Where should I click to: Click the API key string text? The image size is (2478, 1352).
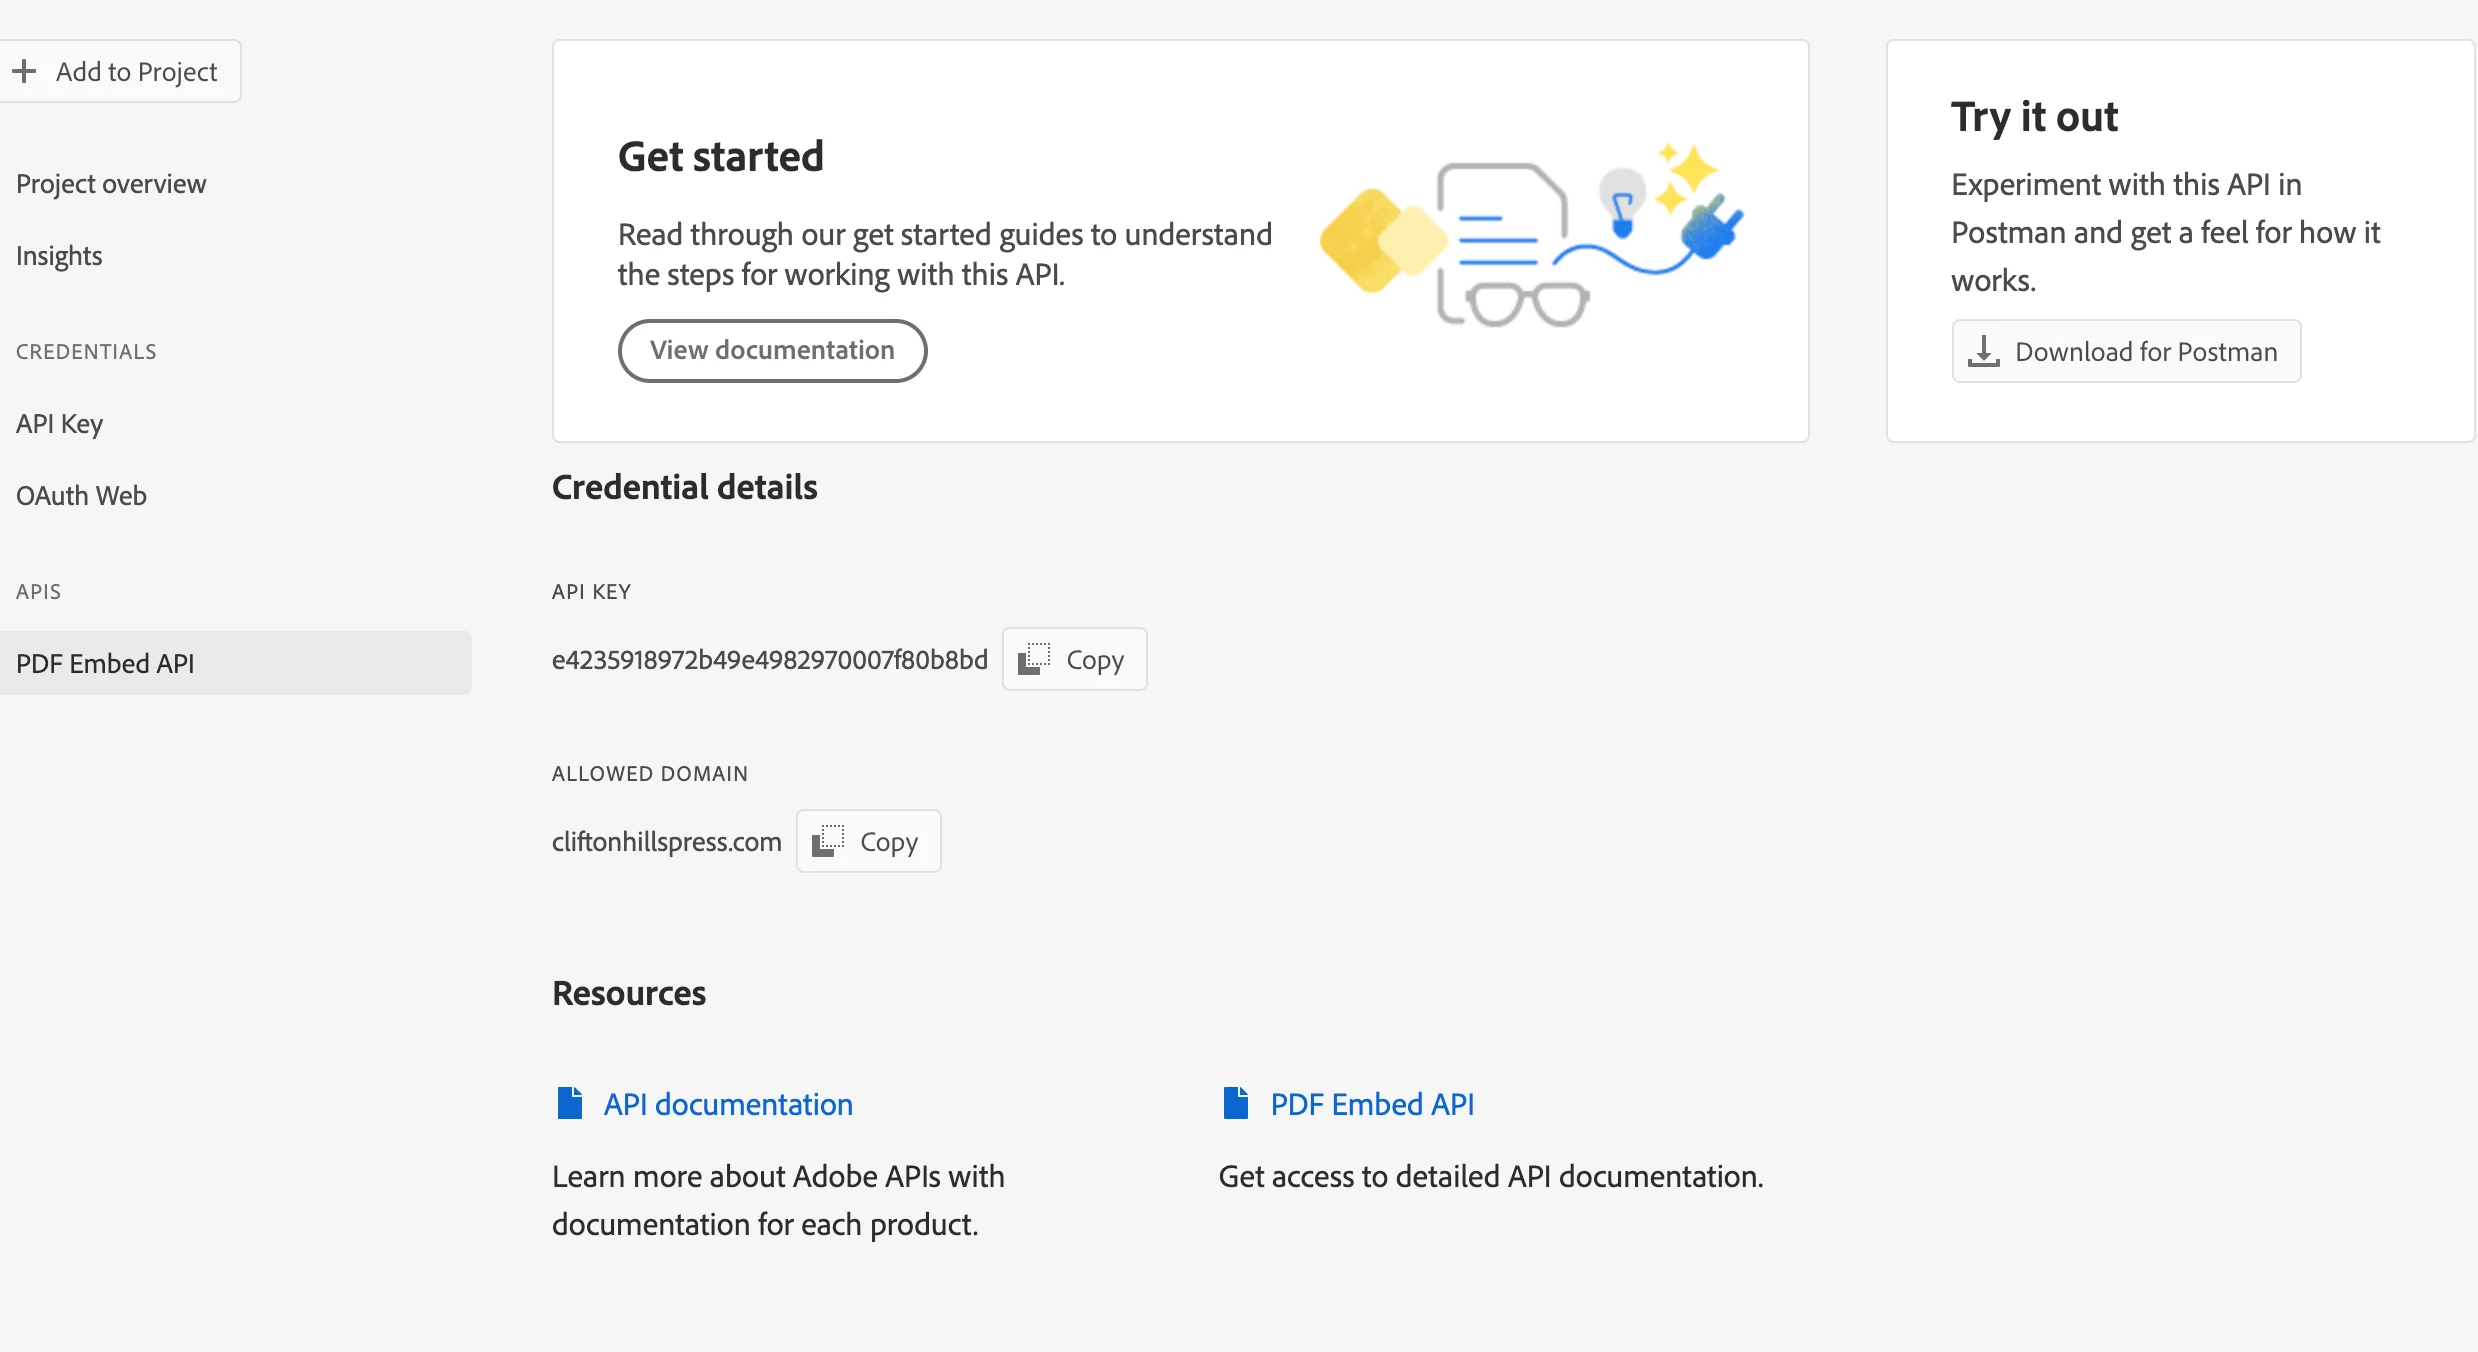click(769, 660)
